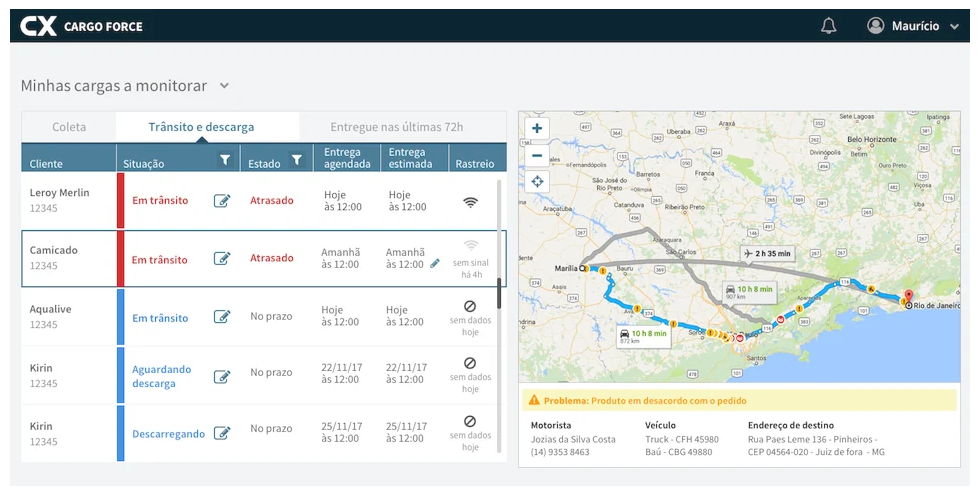This screenshot has height=497, width=978.
Task: Click the Marília origin marker on map
Action: point(582,268)
